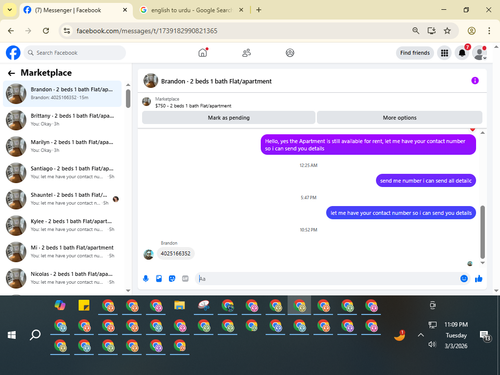Open a new browser tab

(x=259, y=10)
